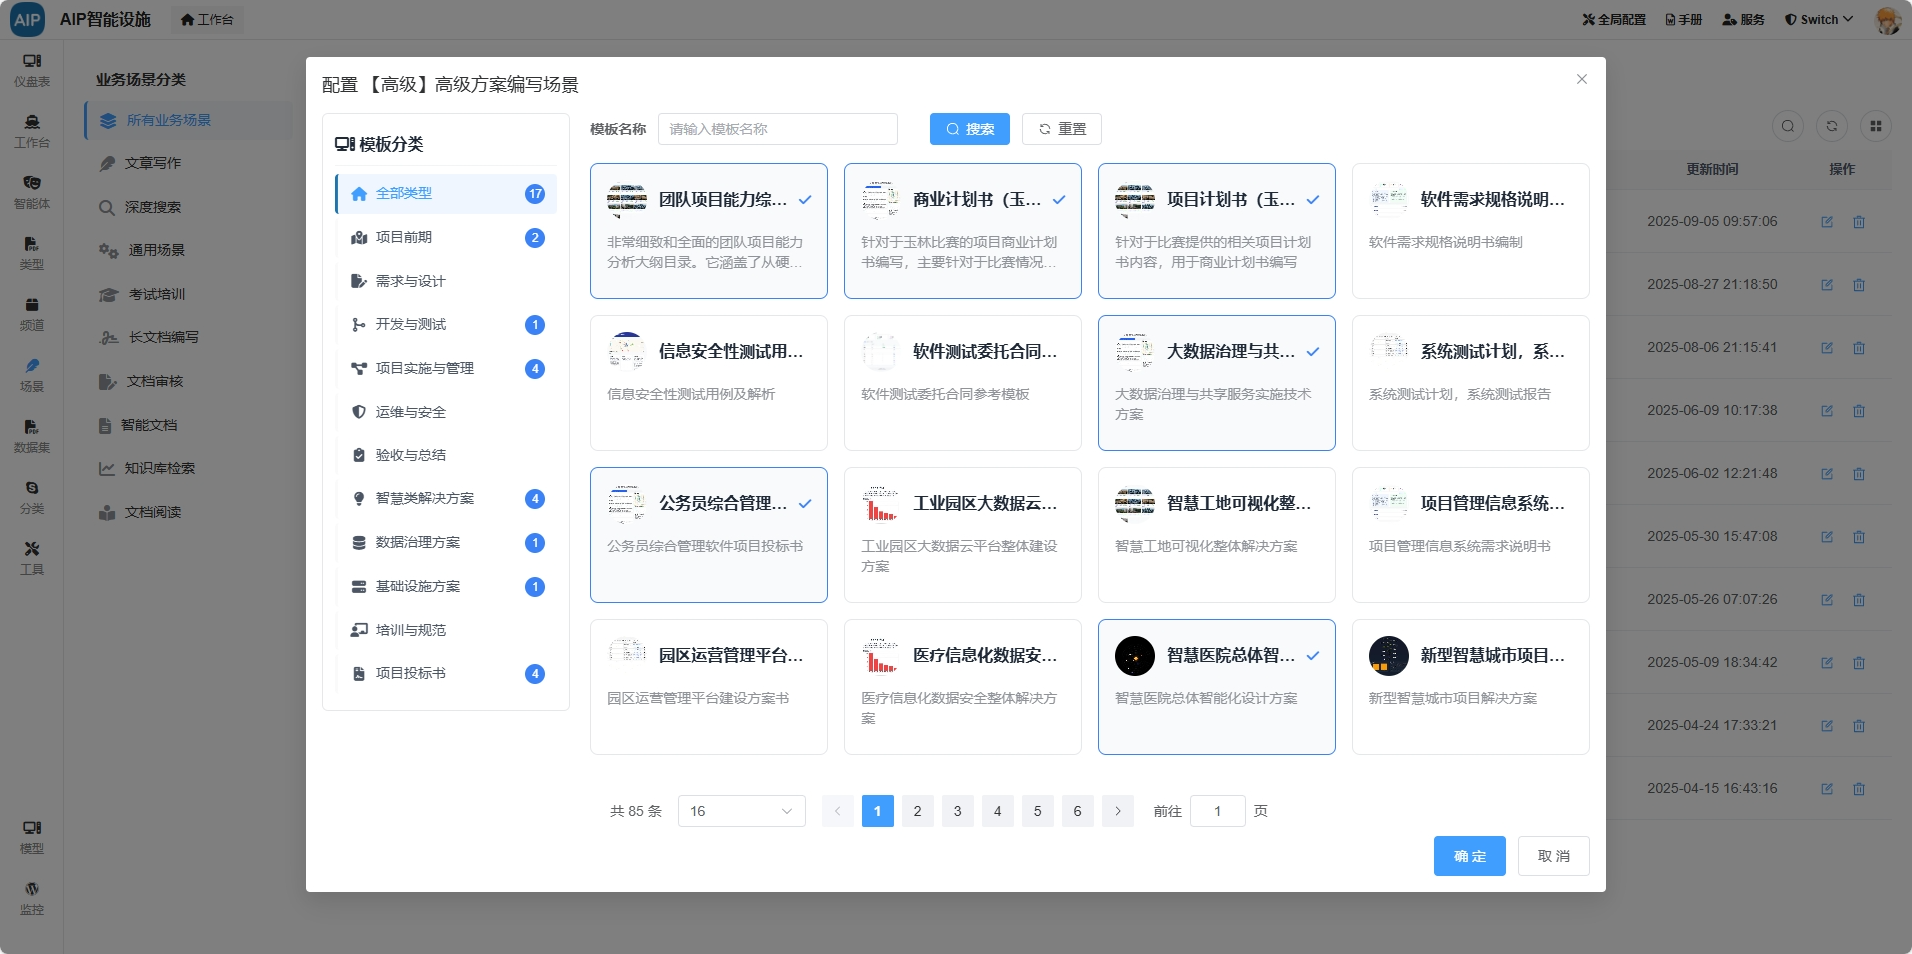
Task: Click the 数据集 dataset sidebar icon
Action: (x=32, y=436)
